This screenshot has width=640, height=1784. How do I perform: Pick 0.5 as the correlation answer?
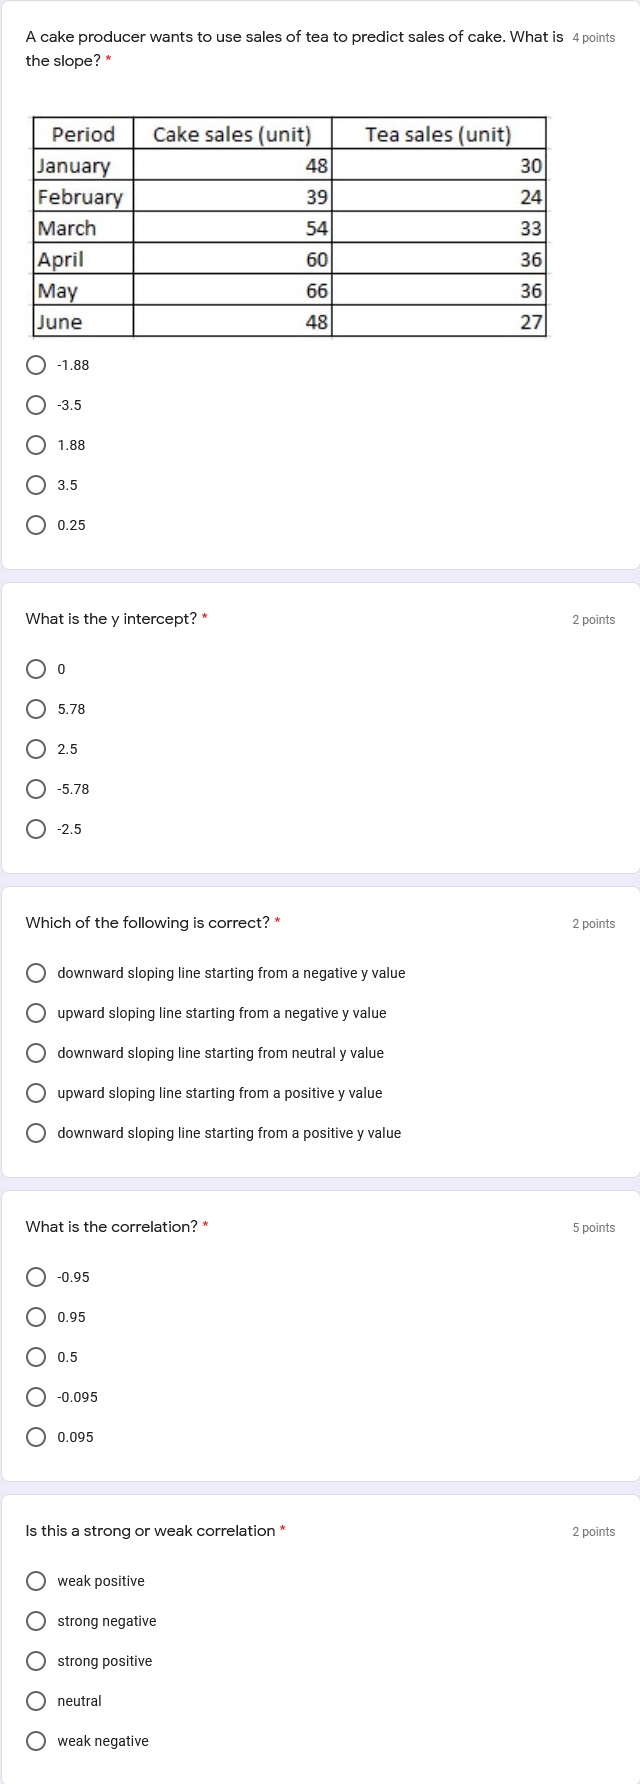click(x=36, y=1357)
